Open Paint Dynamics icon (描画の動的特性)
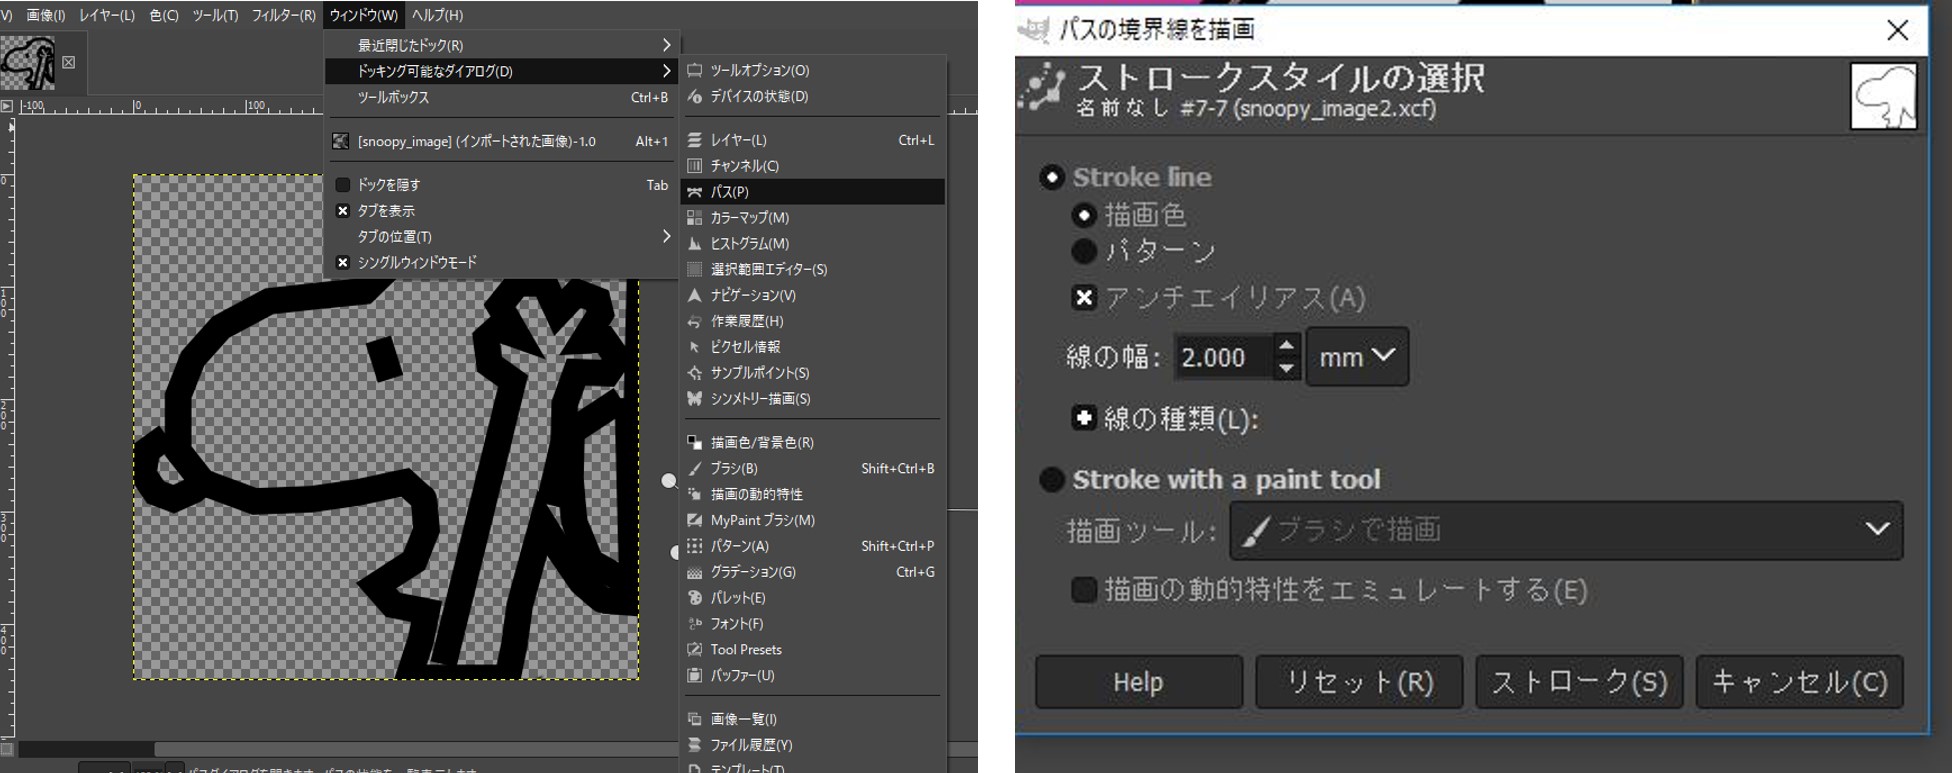 pos(695,495)
